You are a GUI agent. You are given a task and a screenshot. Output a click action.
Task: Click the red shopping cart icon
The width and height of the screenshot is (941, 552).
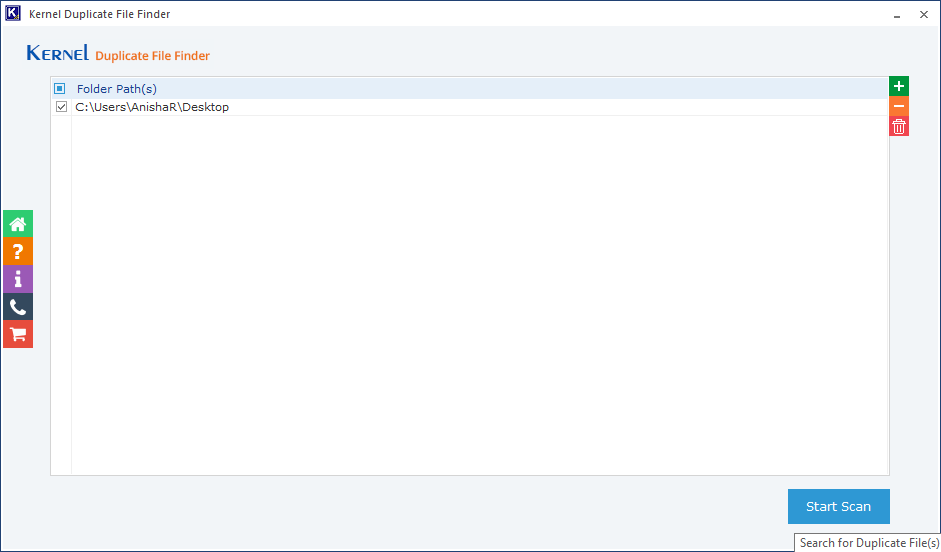pos(18,334)
